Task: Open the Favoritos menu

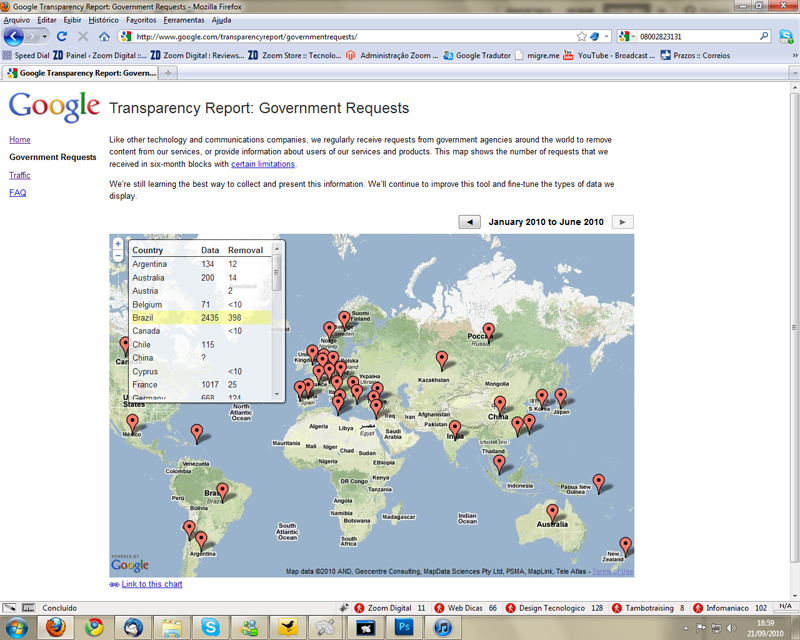Action: [141, 20]
